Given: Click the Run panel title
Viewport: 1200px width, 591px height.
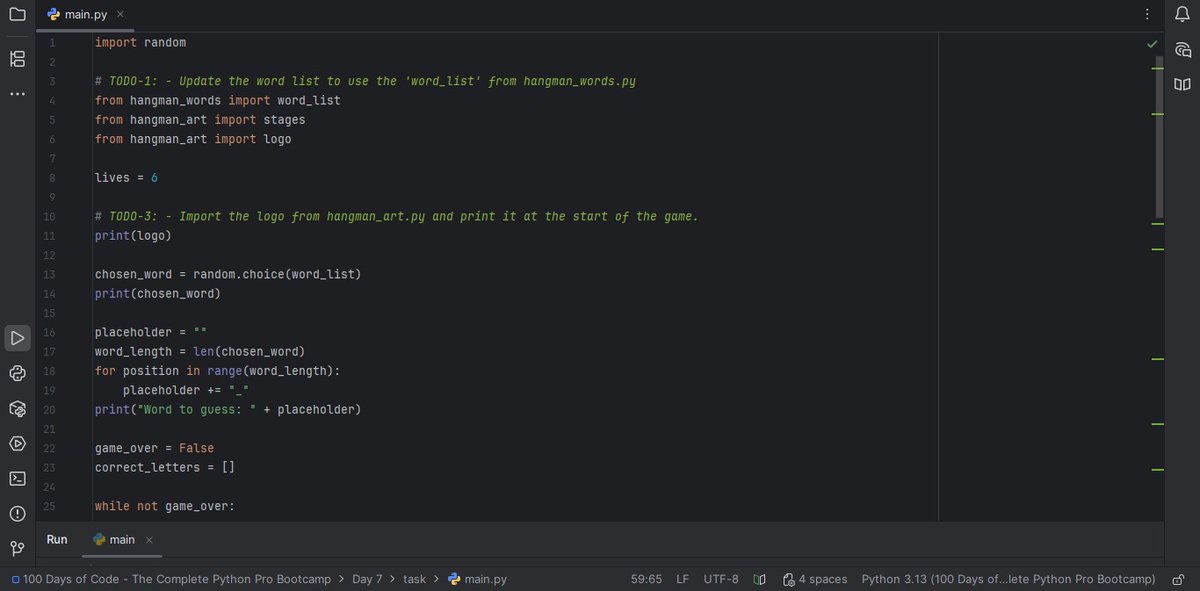Looking at the screenshot, I should (x=57, y=540).
